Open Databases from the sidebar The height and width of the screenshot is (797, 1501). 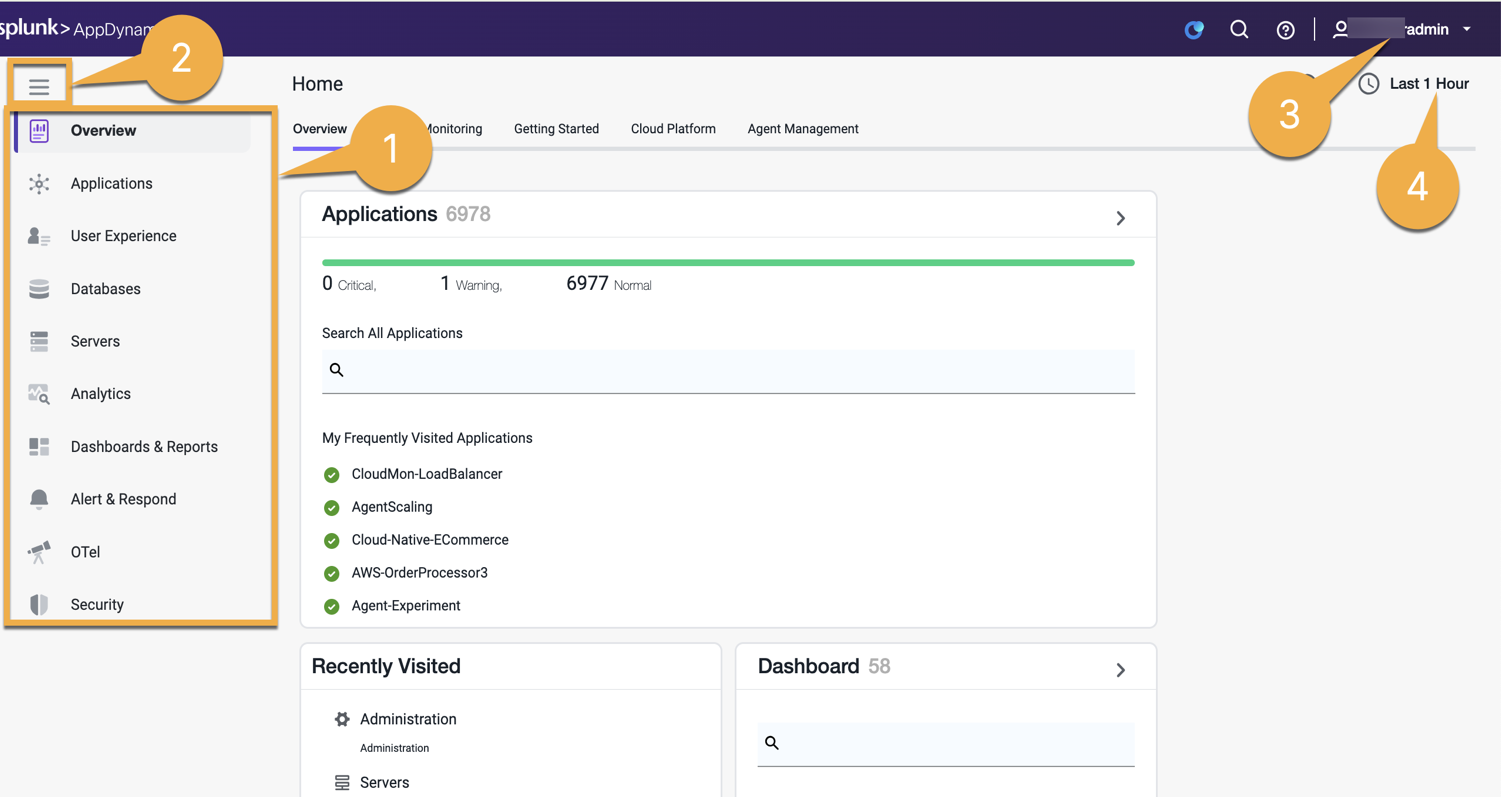(104, 289)
